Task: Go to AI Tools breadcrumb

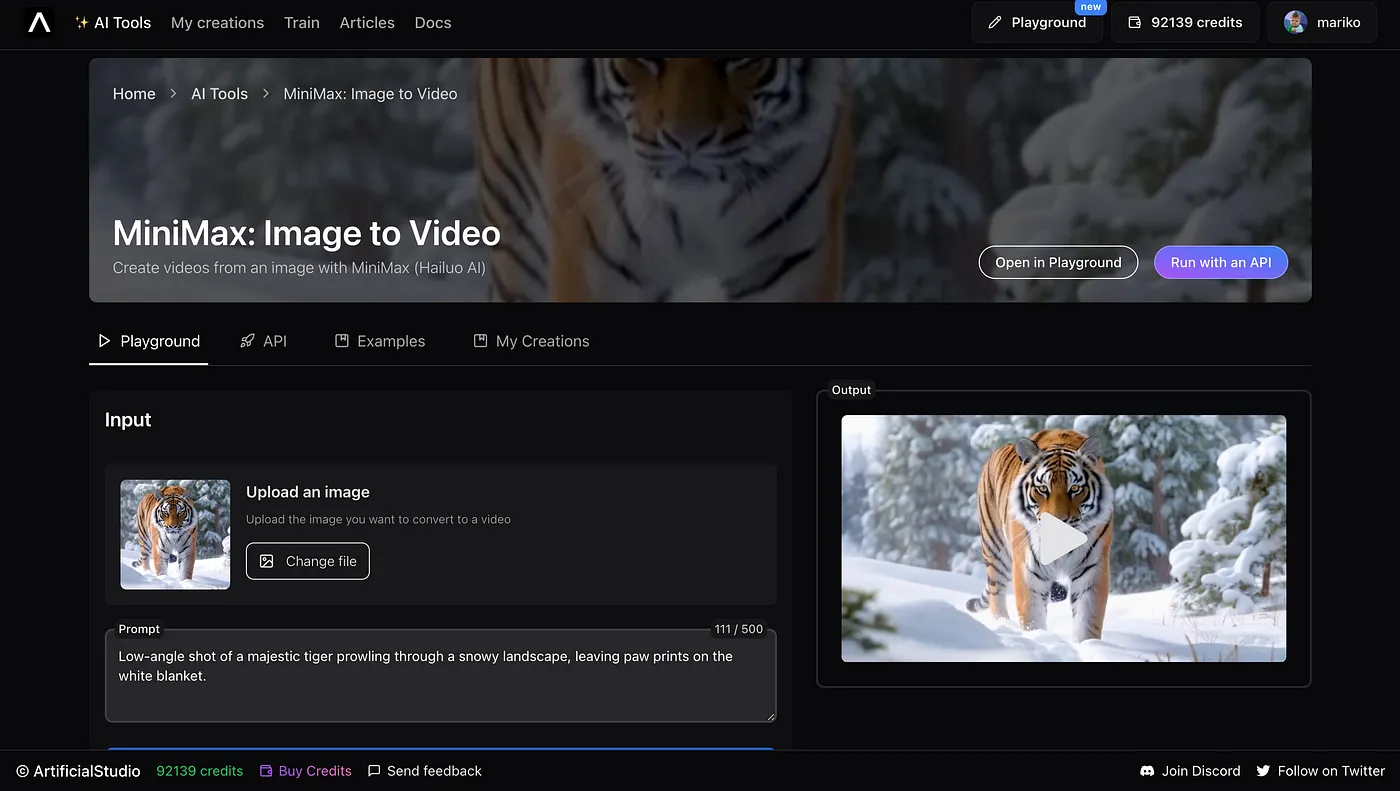Action: click(x=219, y=94)
